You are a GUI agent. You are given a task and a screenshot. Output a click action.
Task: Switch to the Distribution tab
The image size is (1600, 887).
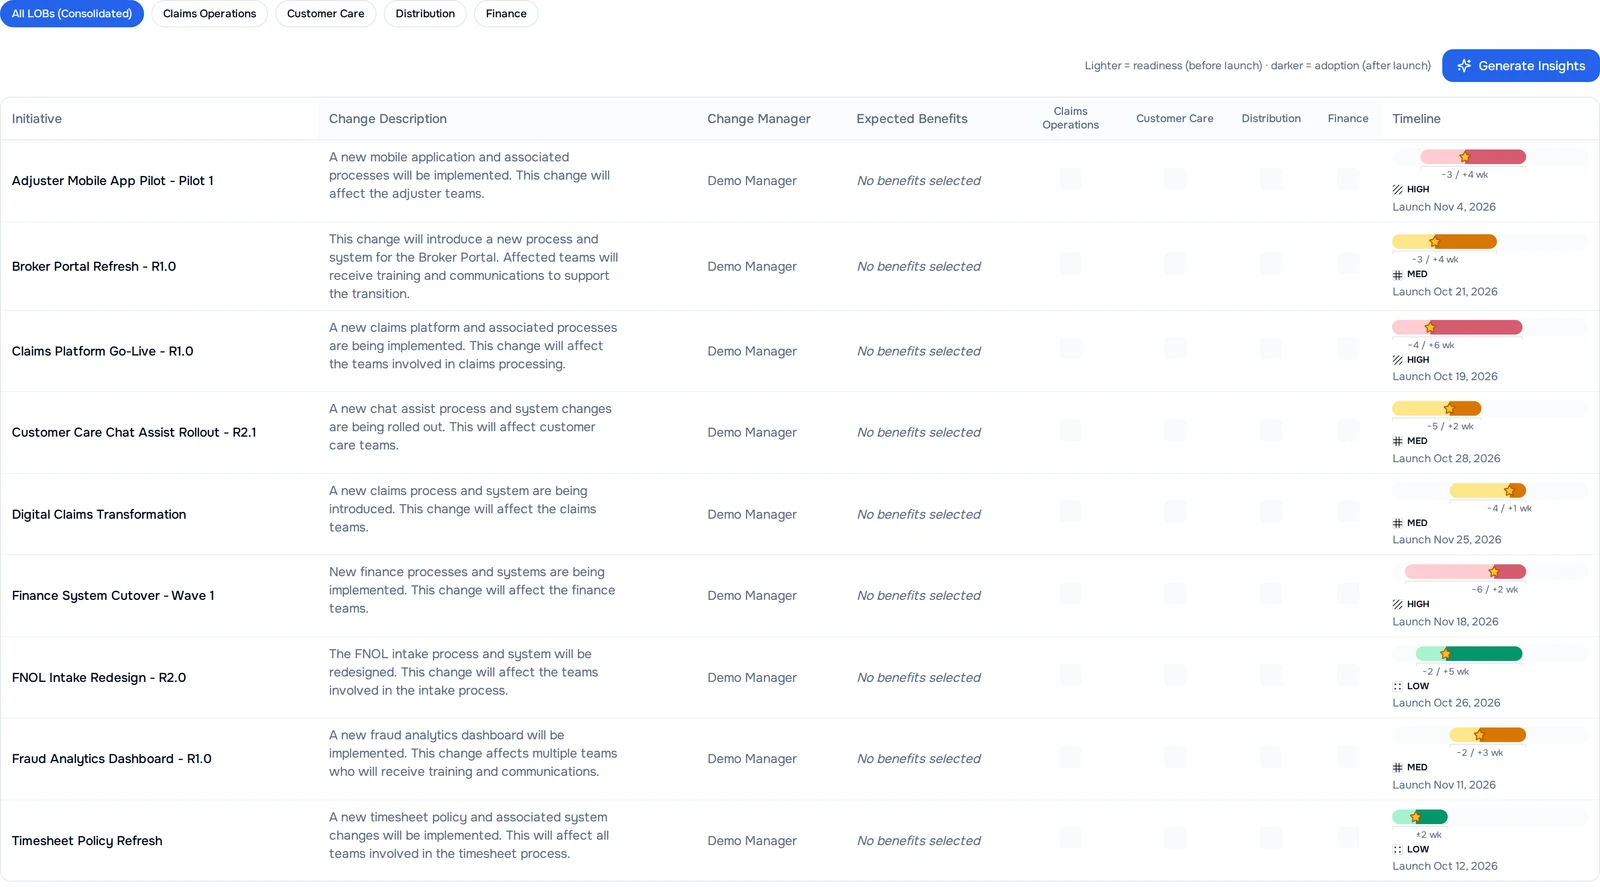coord(425,14)
